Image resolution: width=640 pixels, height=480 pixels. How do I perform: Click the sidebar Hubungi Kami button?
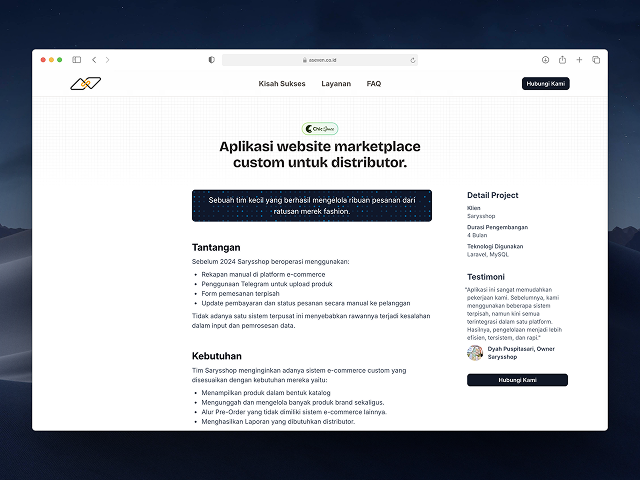point(517,380)
